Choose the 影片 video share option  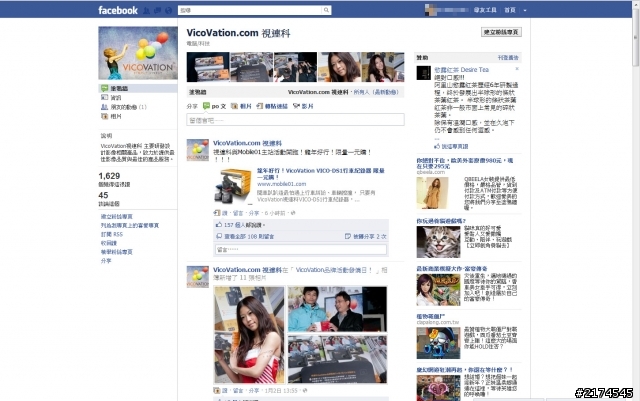[x=303, y=106]
